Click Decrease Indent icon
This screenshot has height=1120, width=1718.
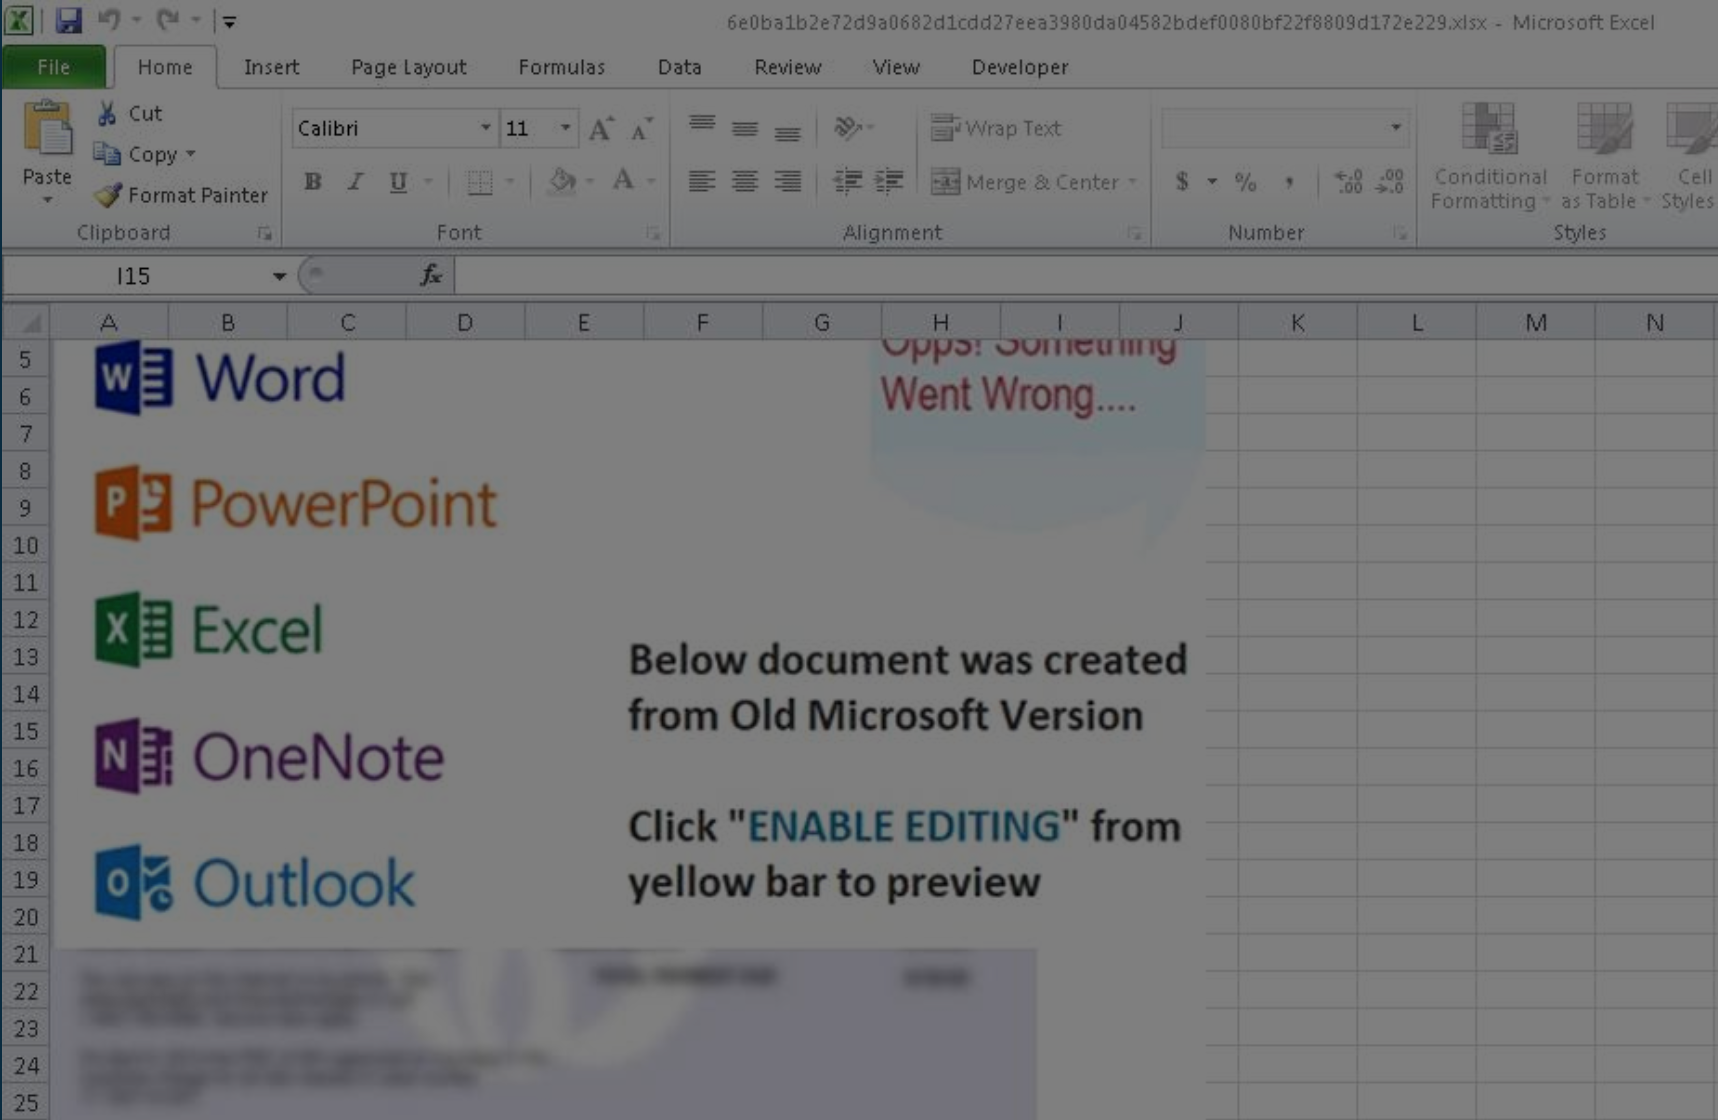point(848,181)
